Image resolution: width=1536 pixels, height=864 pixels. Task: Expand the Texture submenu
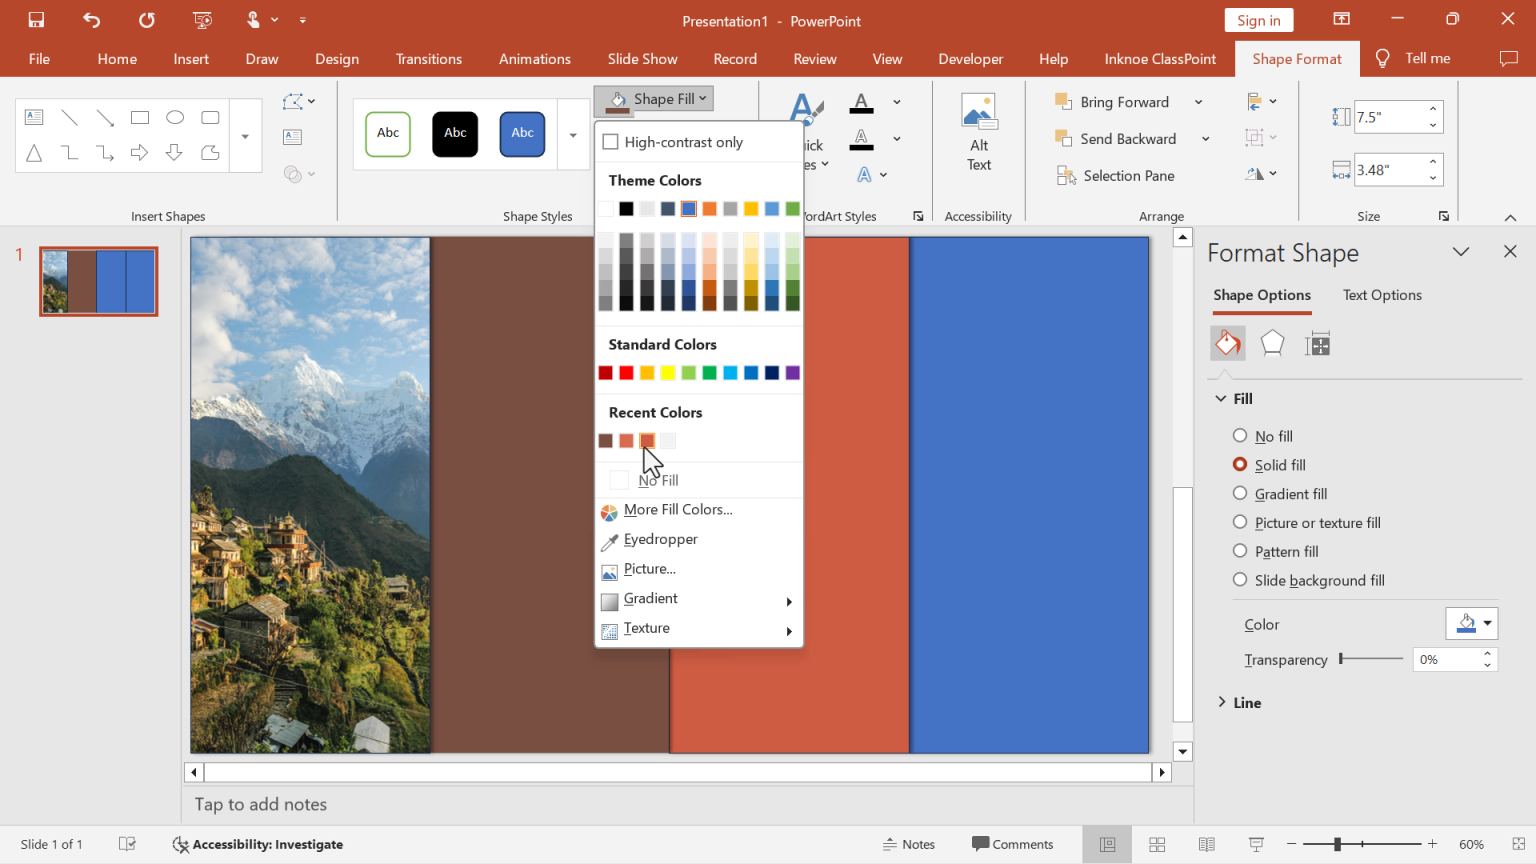(649, 628)
